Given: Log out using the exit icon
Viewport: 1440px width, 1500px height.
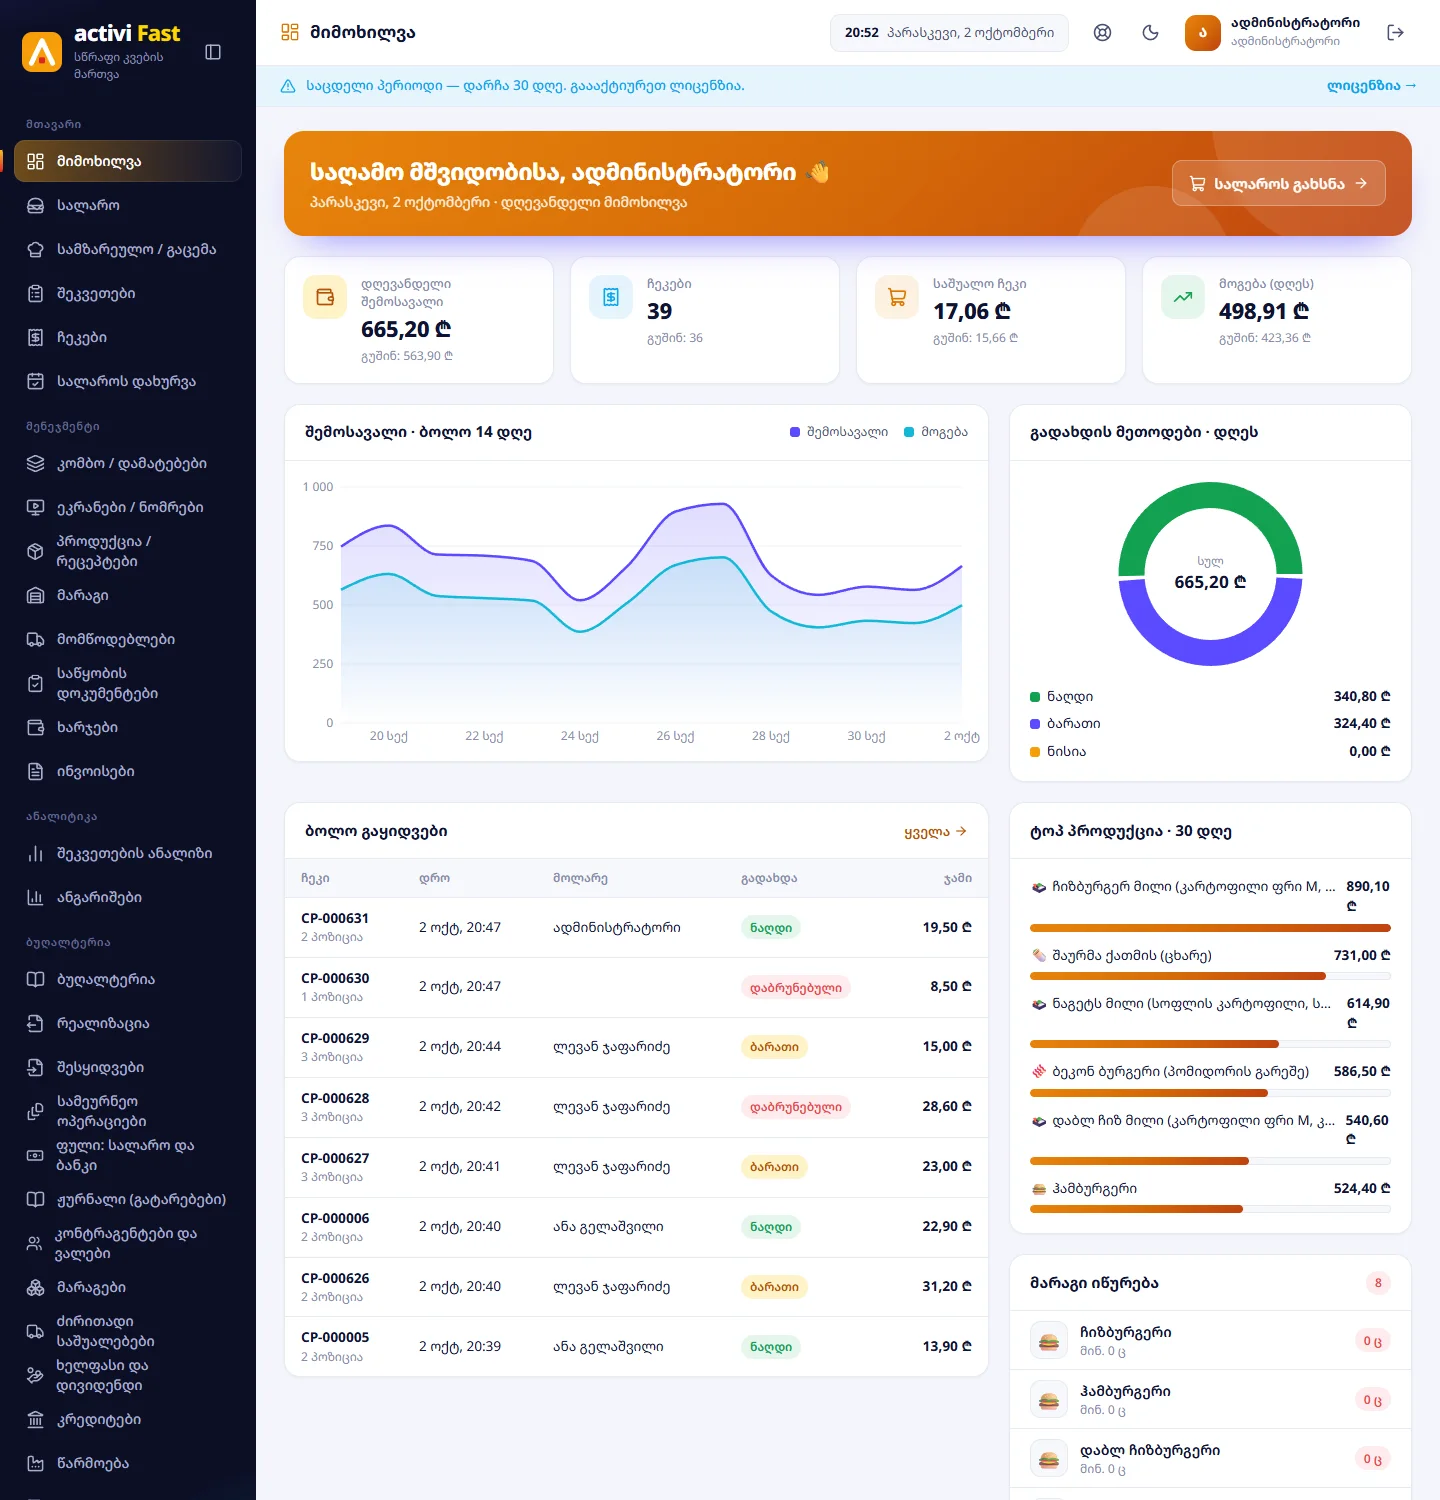Looking at the screenshot, I should tap(1396, 33).
